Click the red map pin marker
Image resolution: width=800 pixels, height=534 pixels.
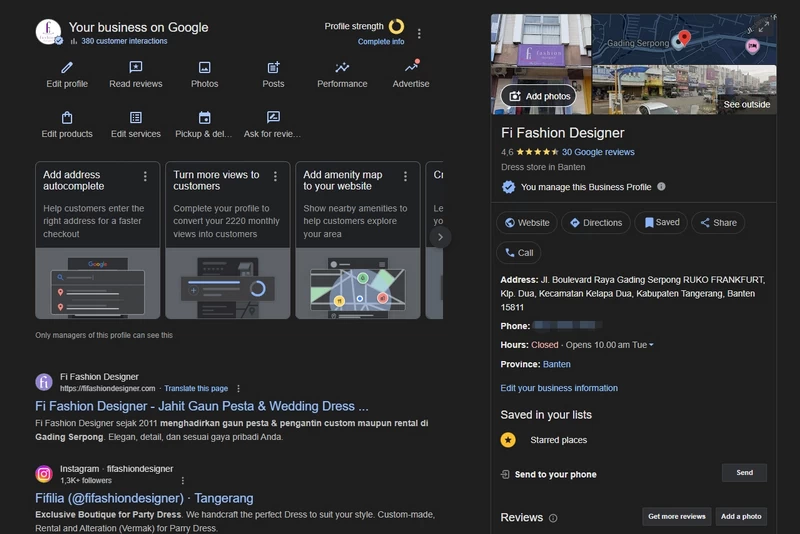[x=684, y=37]
